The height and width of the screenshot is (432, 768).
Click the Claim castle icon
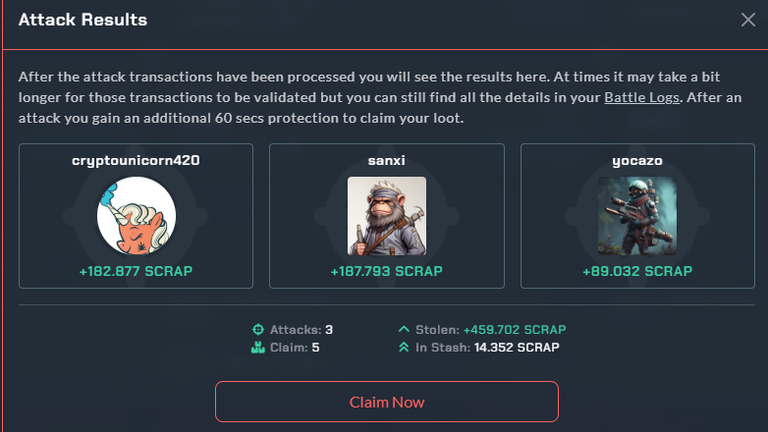pyautogui.click(x=258, y=348)
